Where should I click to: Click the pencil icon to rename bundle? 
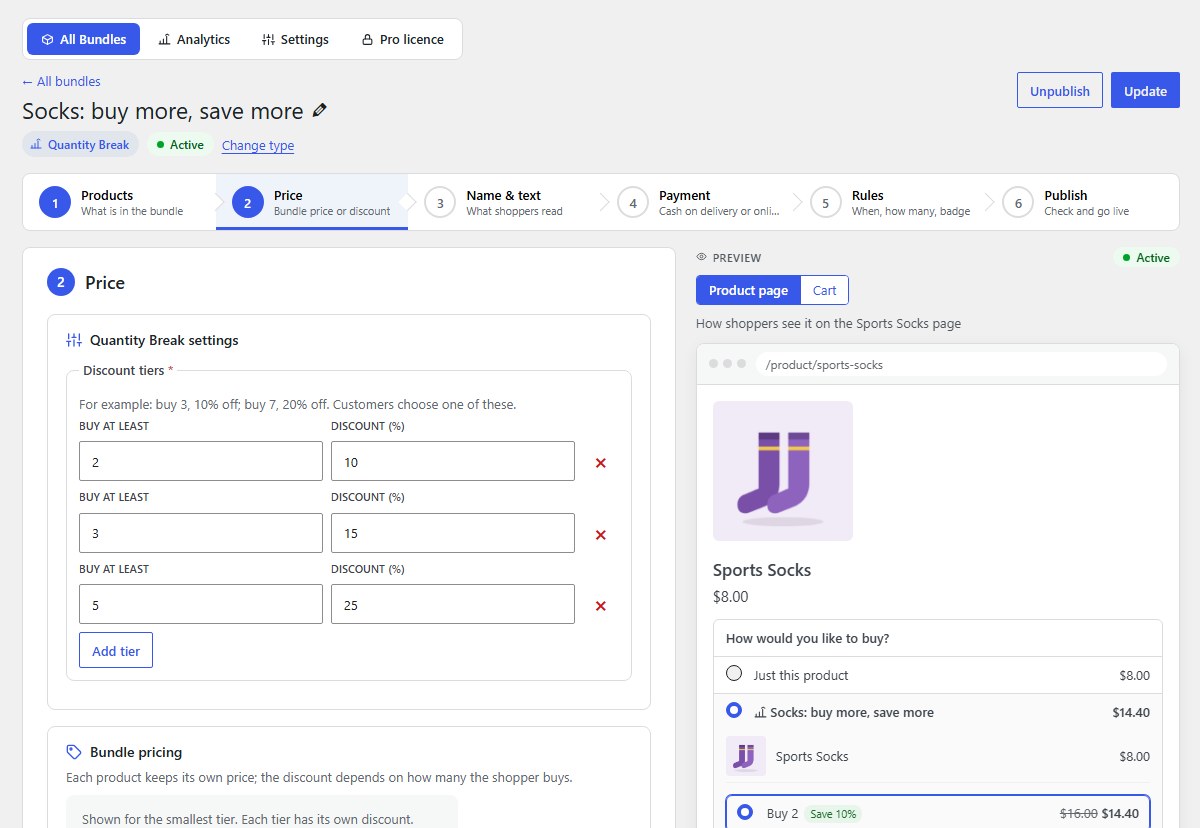pyautogui.click(x=320, y=111)
